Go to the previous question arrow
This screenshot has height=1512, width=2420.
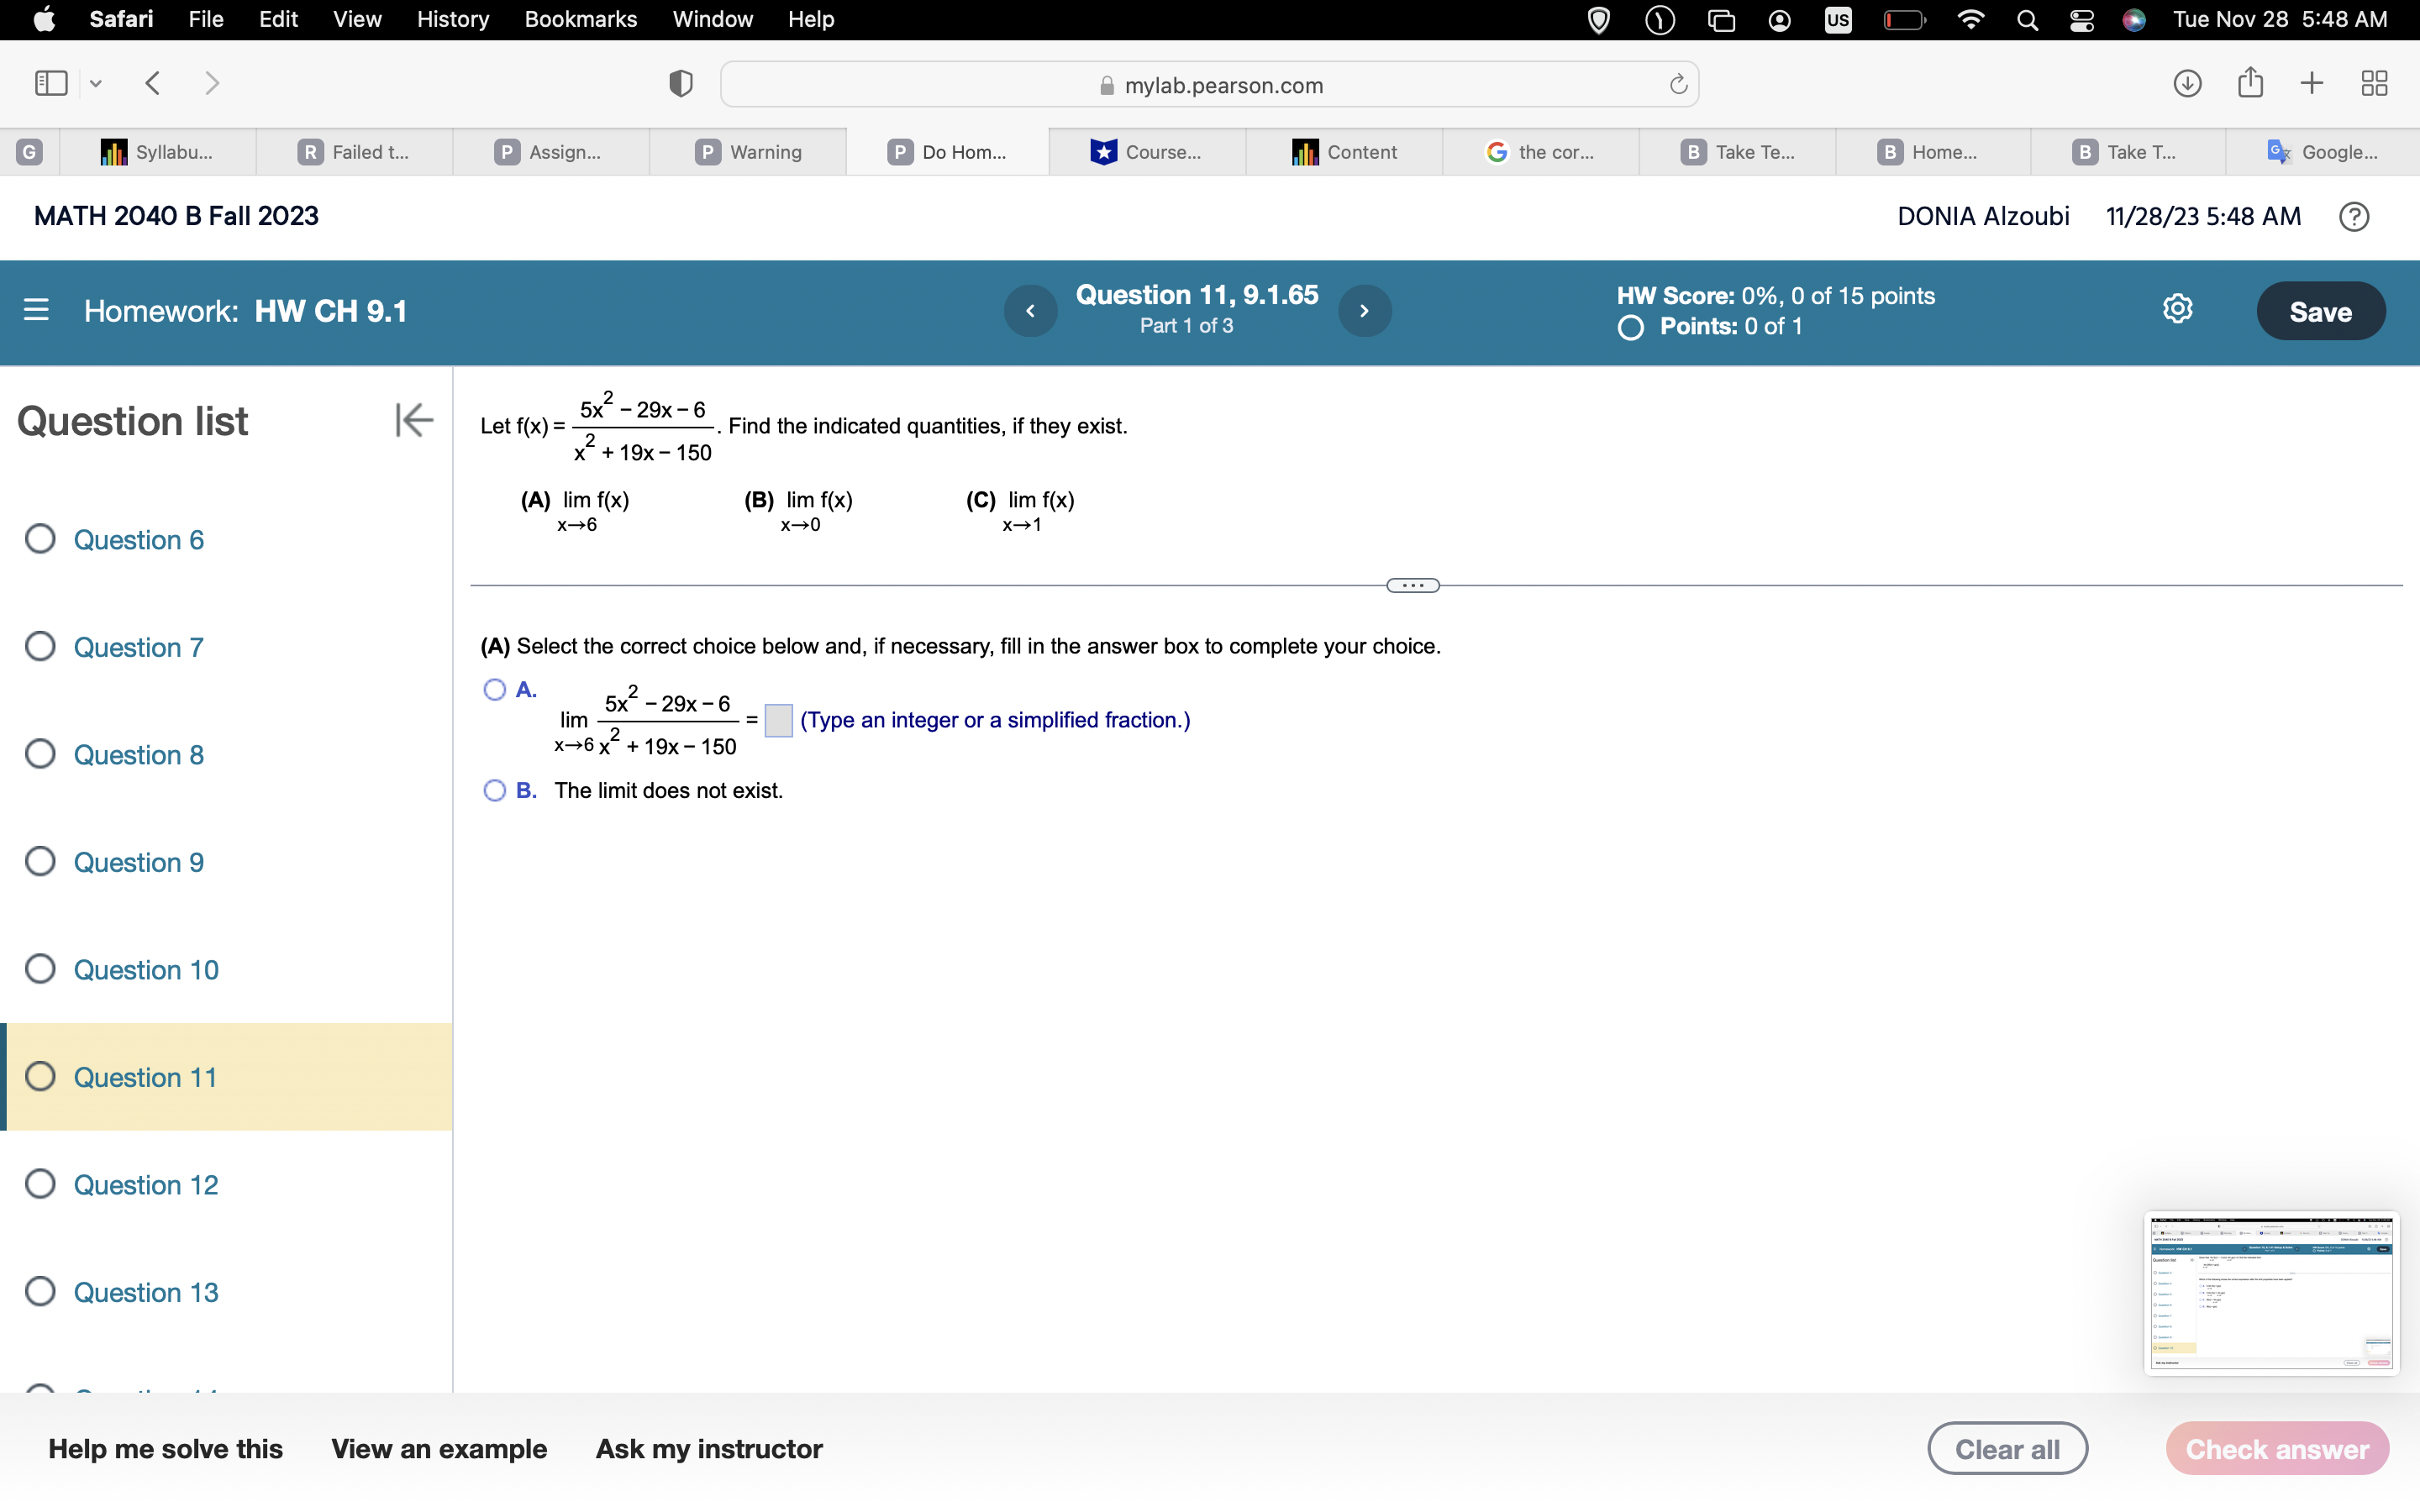pos(1030,311)
